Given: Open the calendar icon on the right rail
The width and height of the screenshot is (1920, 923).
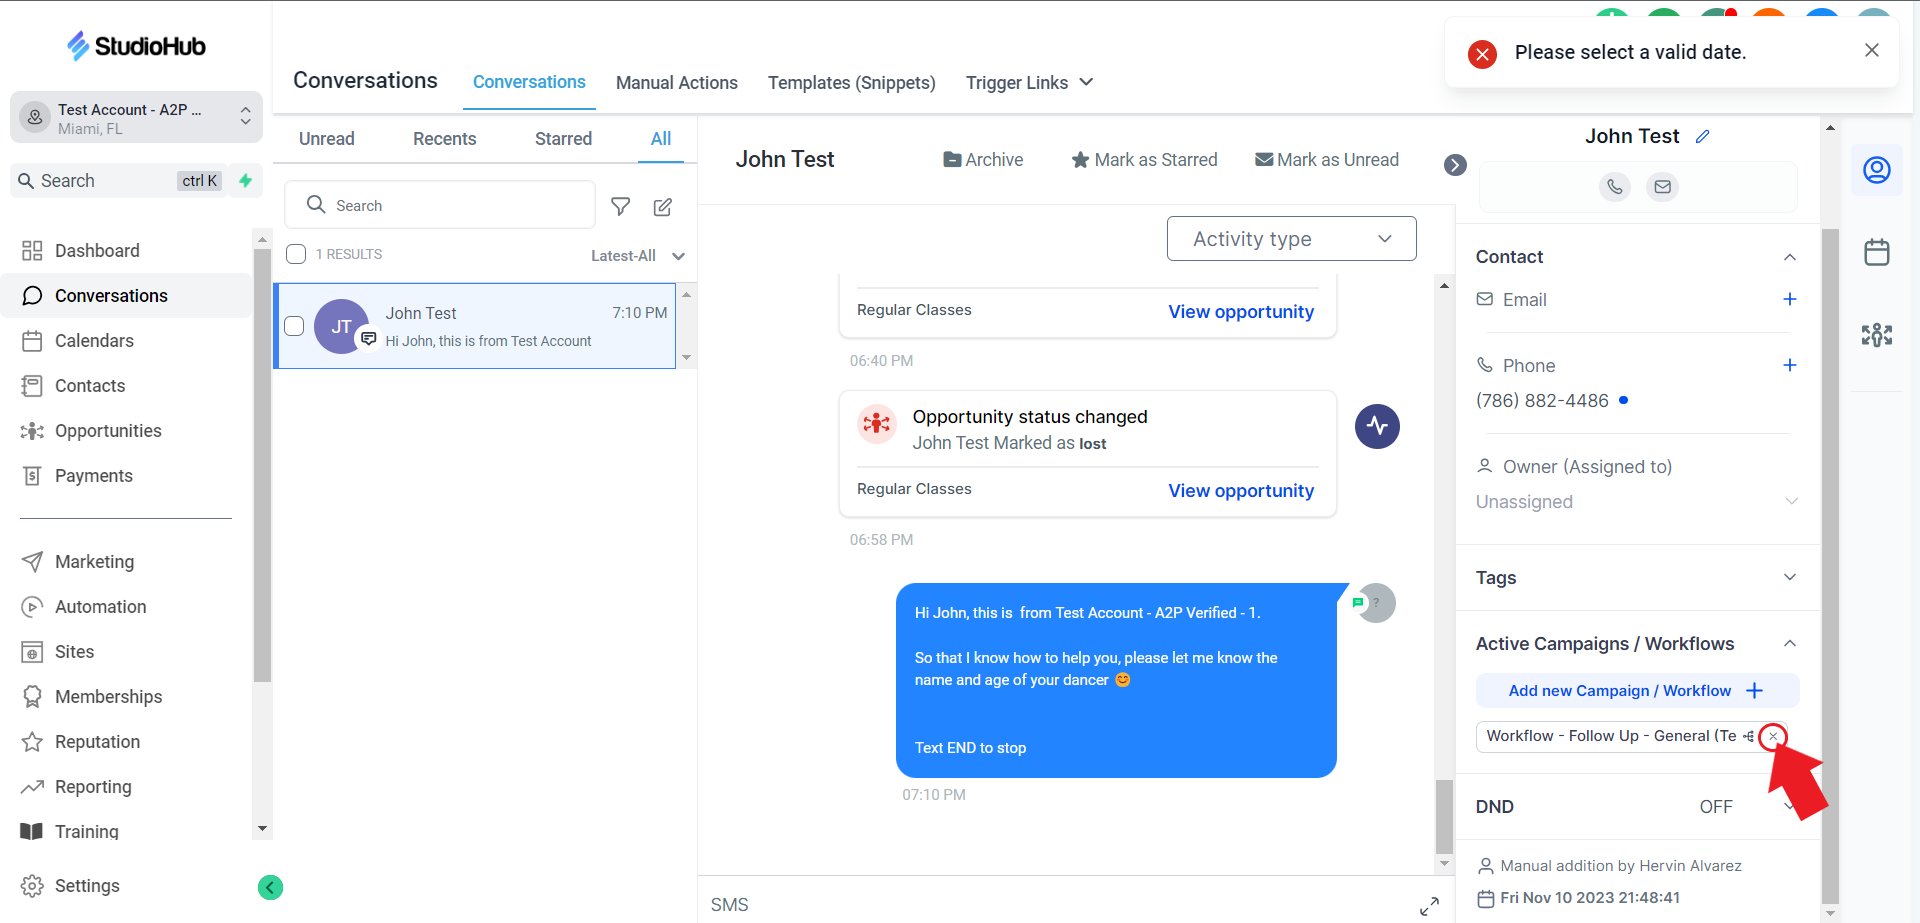Looking at the screenshot, I should [x=1877, y=252].
